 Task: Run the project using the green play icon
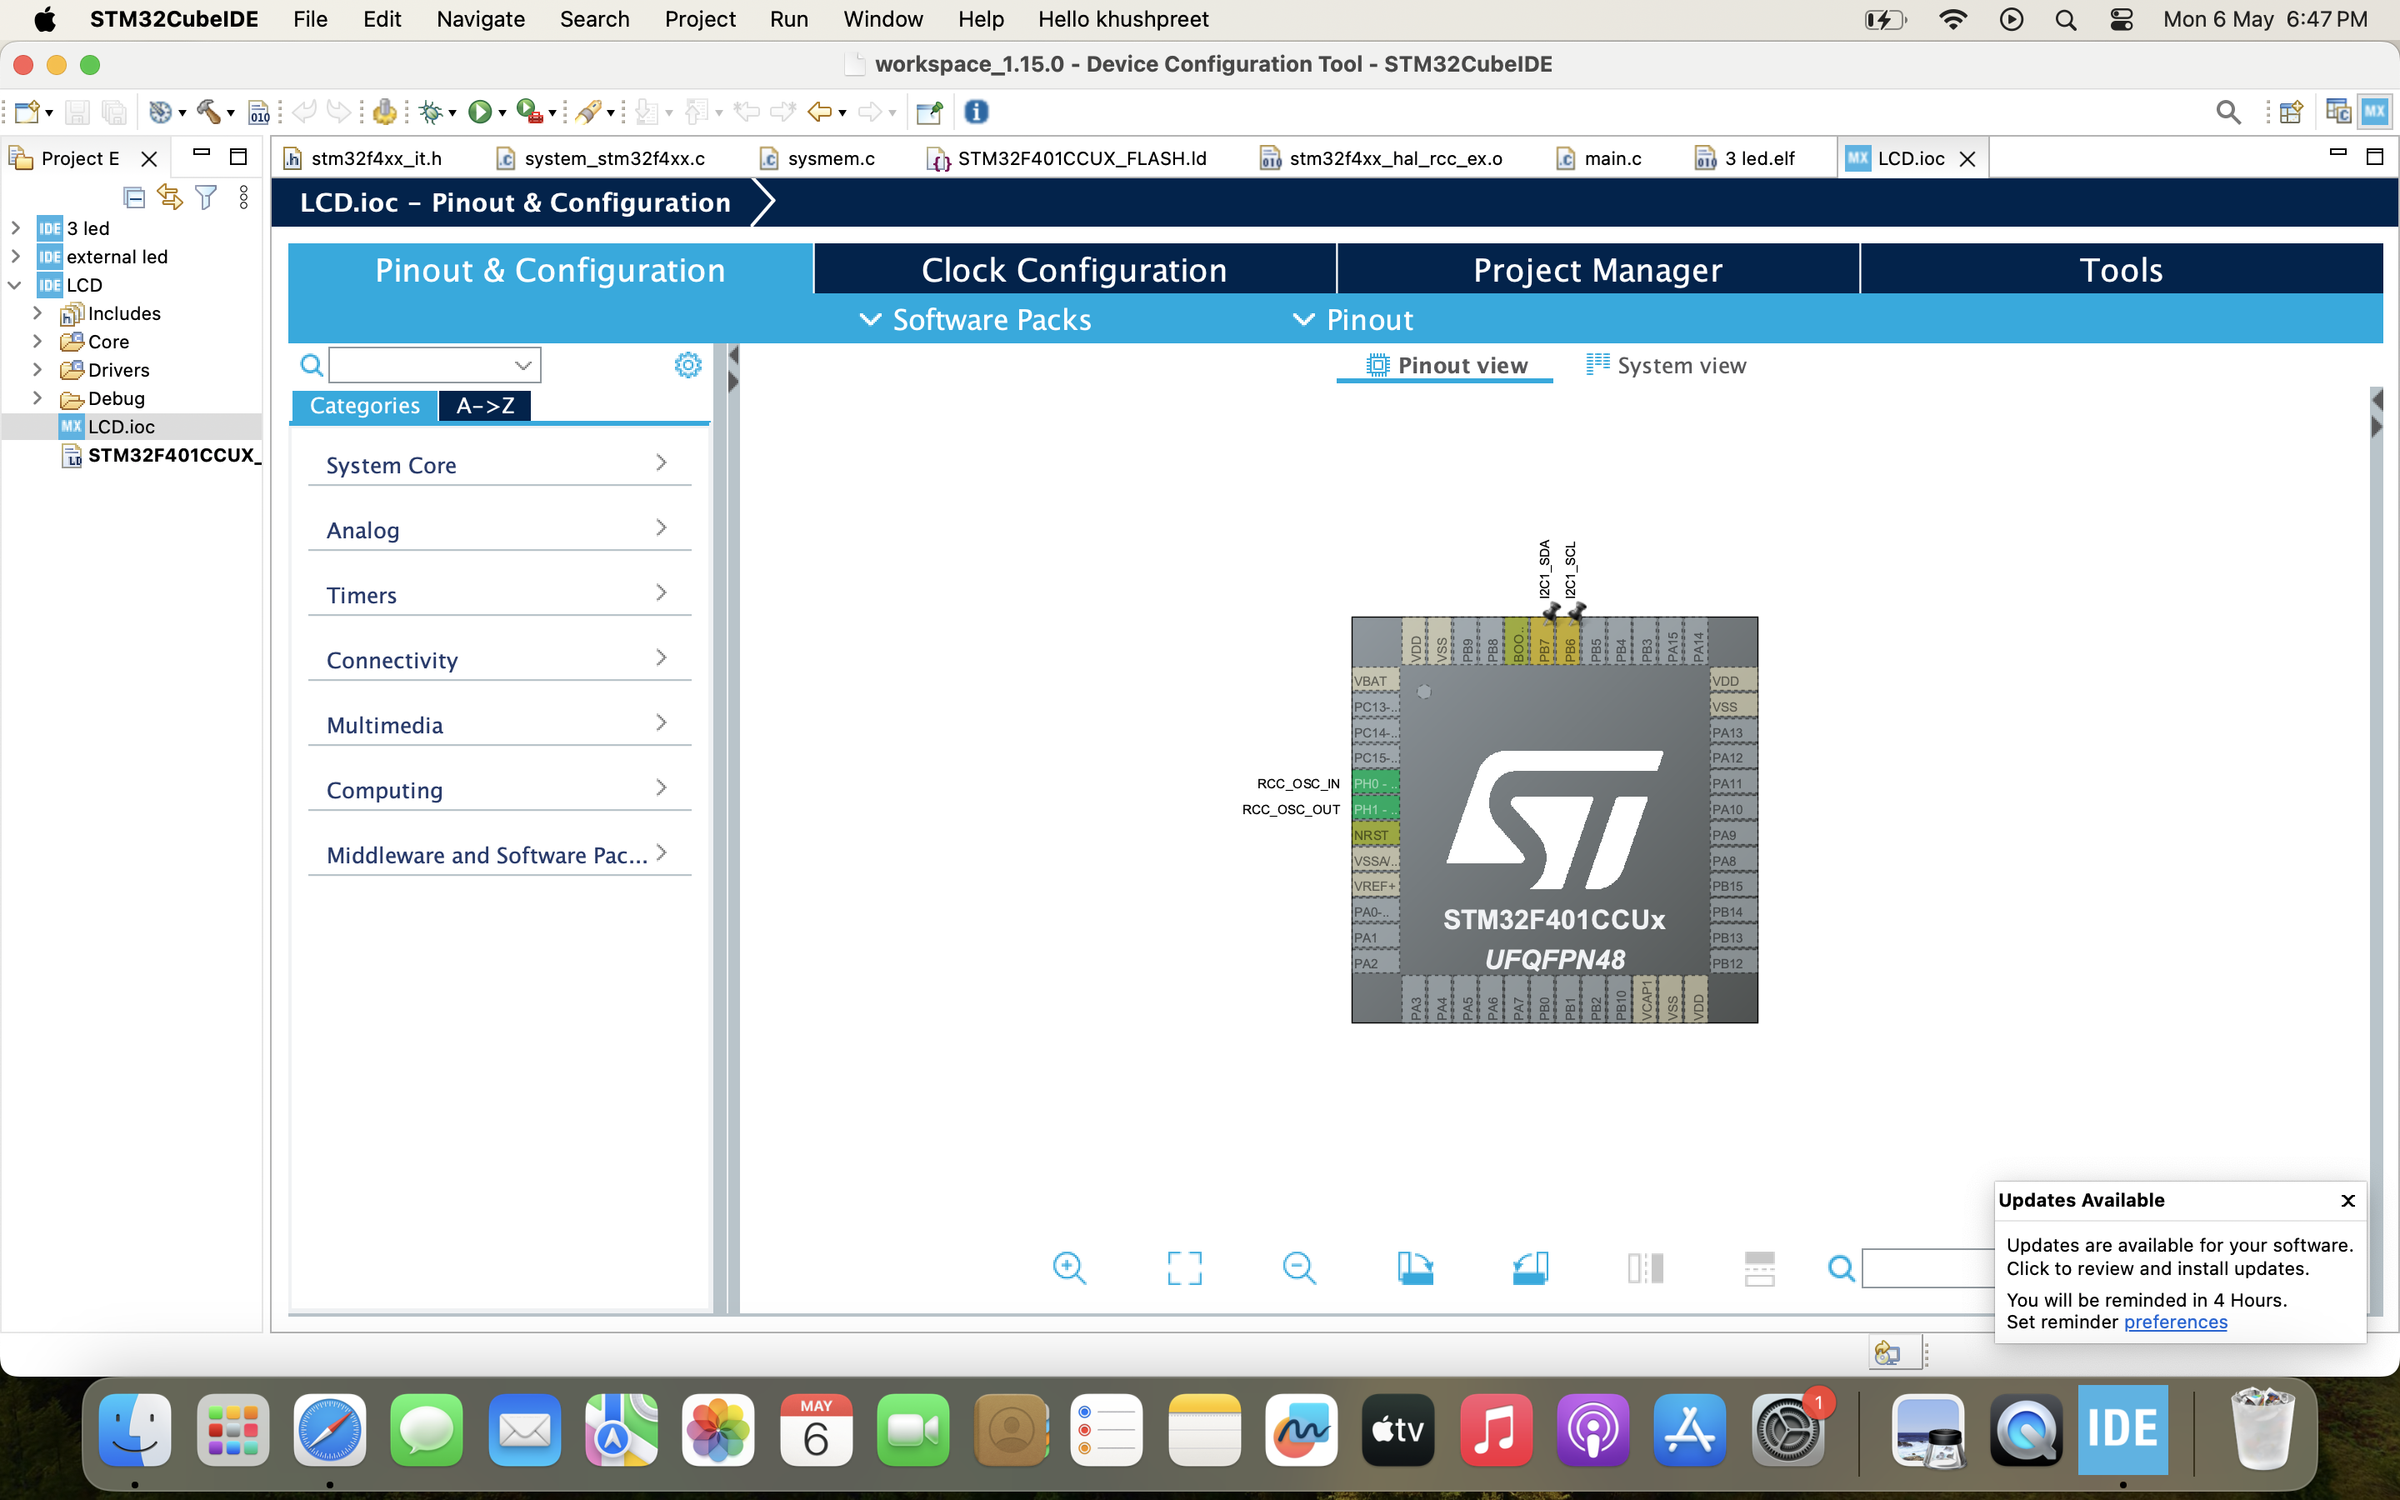(x=481, y=111)
